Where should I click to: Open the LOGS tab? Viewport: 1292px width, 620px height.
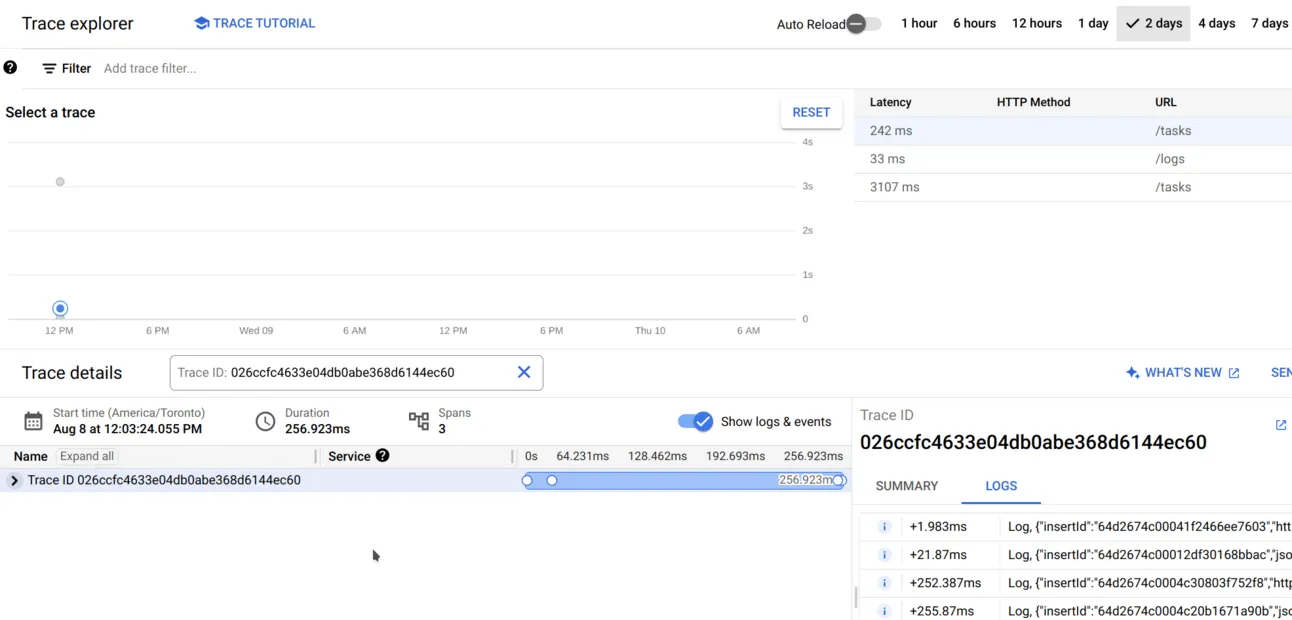tap(1000, 486)
